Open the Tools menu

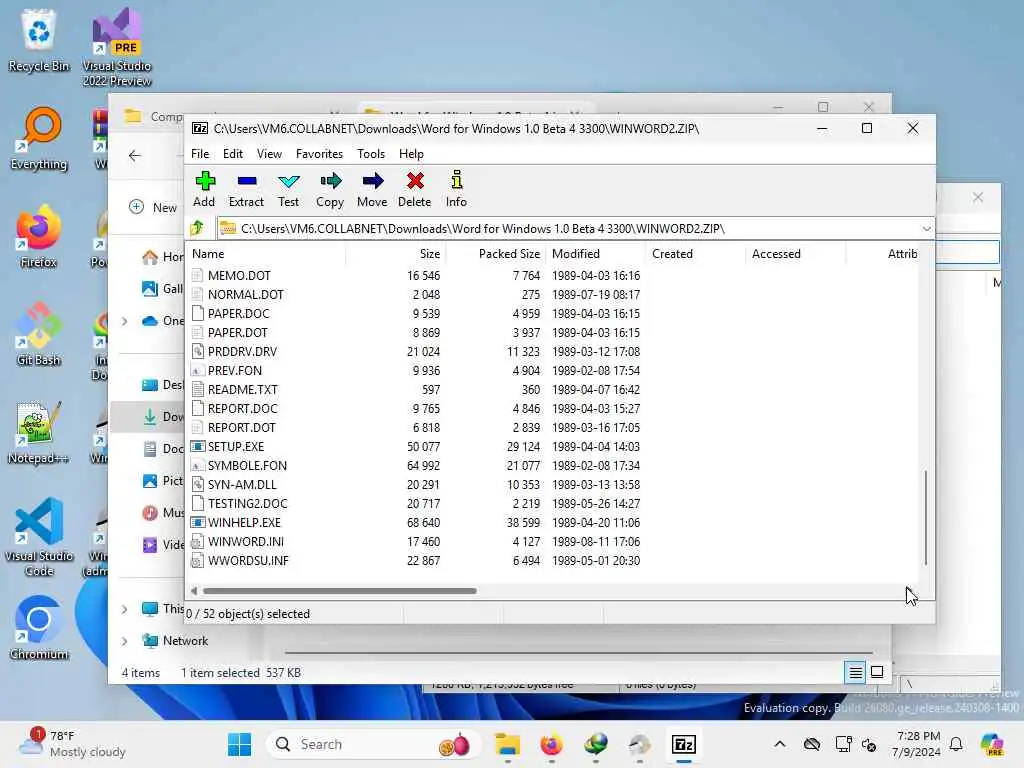(x=371, y=154)
